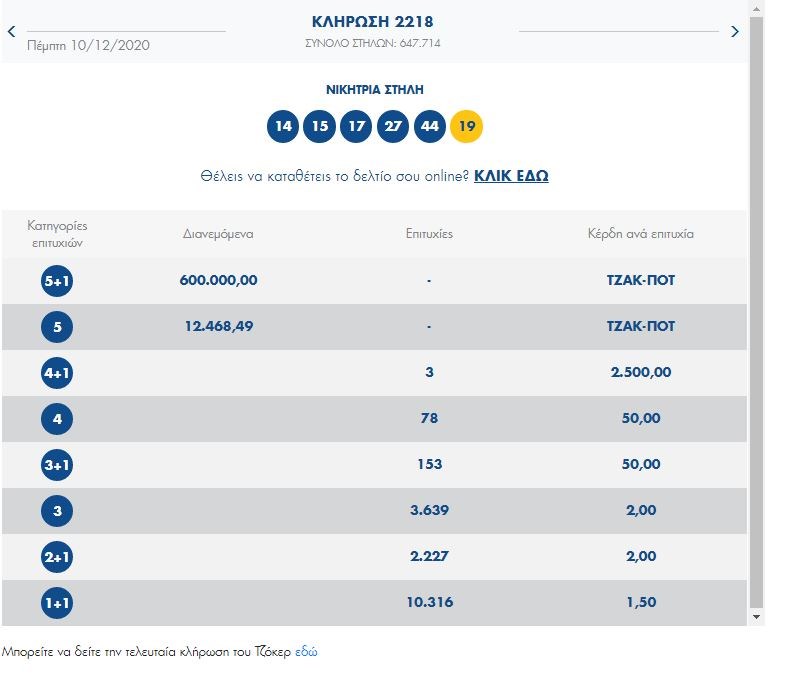Click the scrollbar up arrow
797x681 pixels.
pos(756,8)
